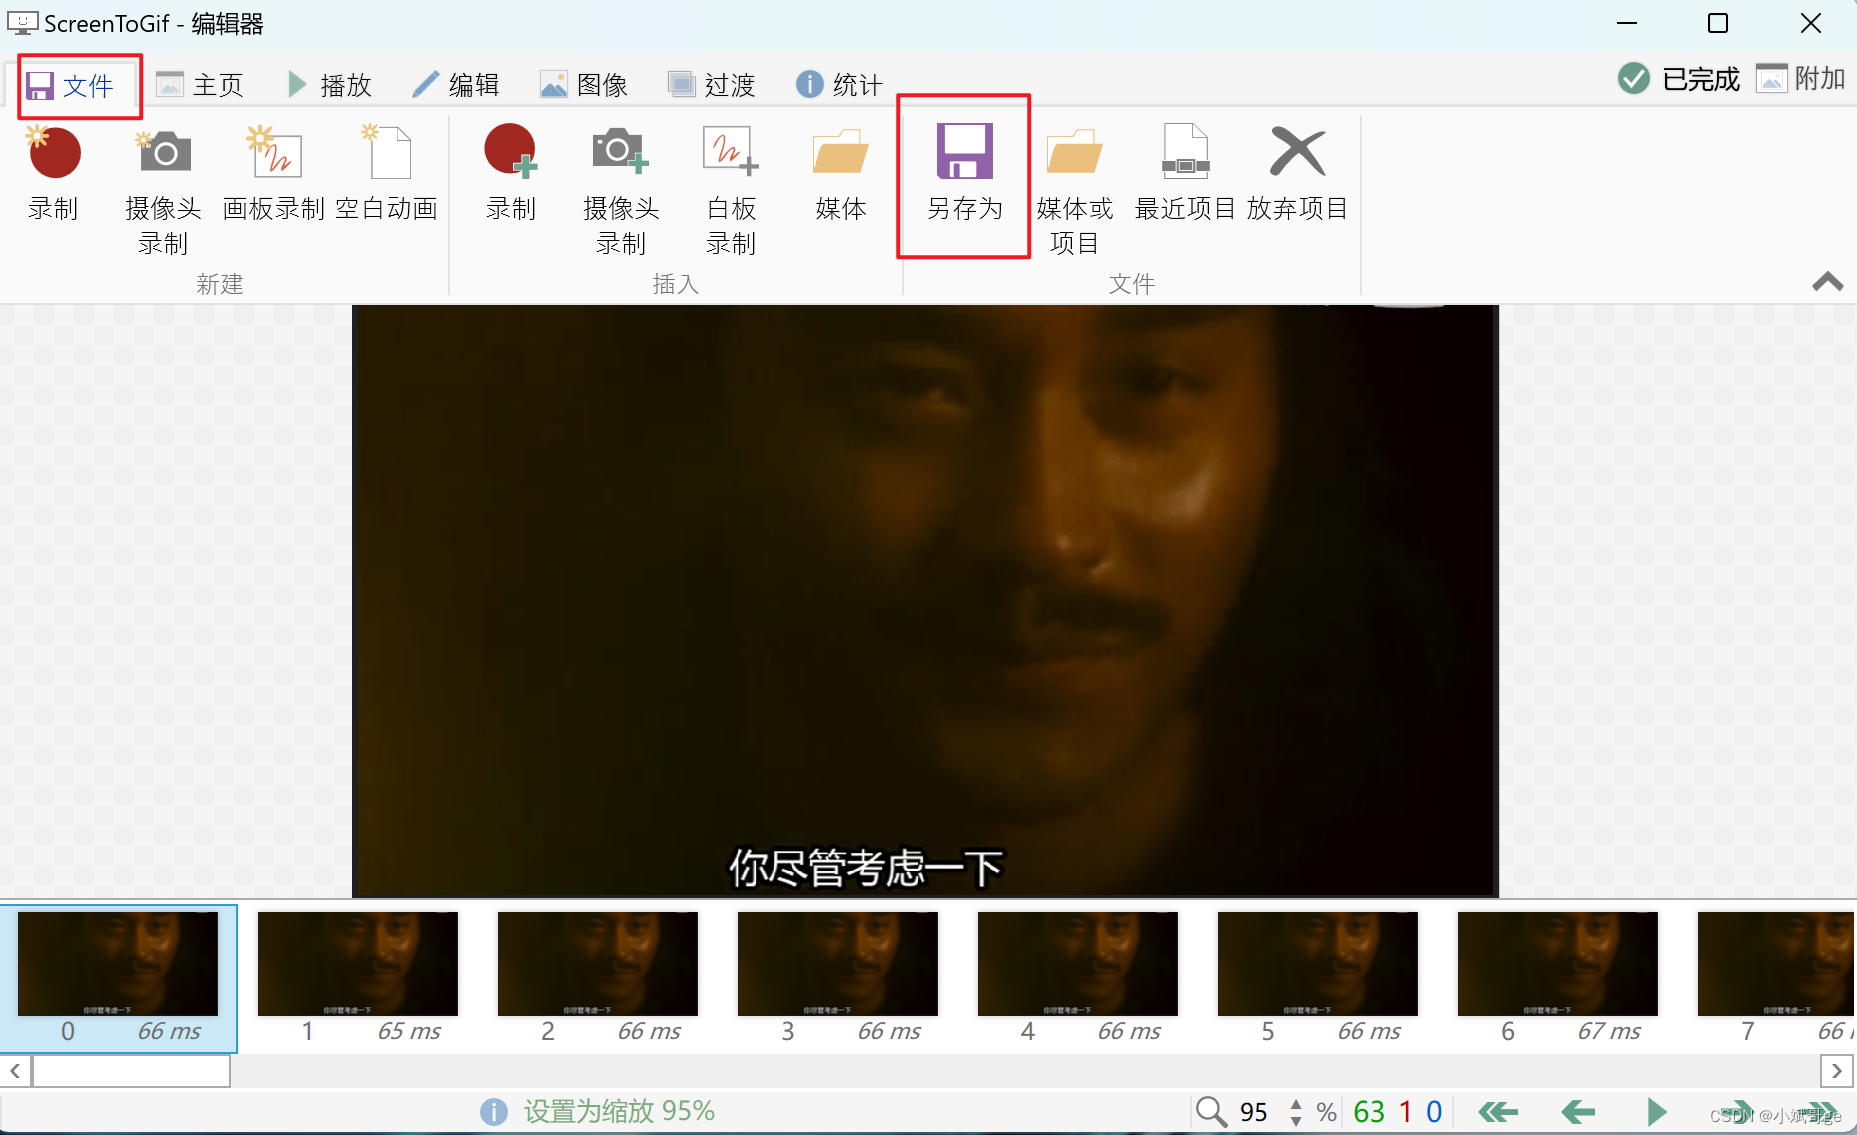Open the 图像 tab
Screen dimensions: 1857x1135
584,86
